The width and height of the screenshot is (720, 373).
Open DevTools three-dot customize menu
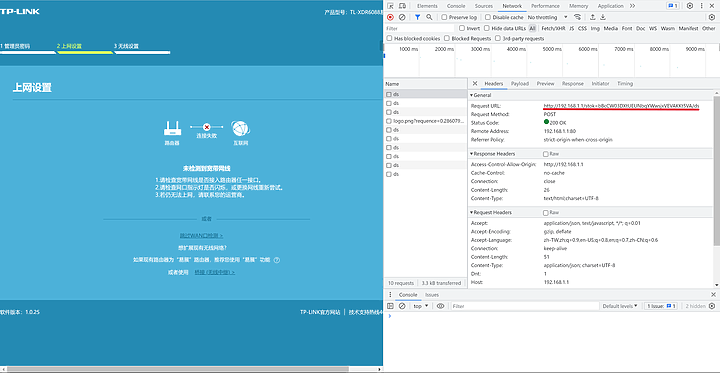pyautogui.click(x=702, y=6)
